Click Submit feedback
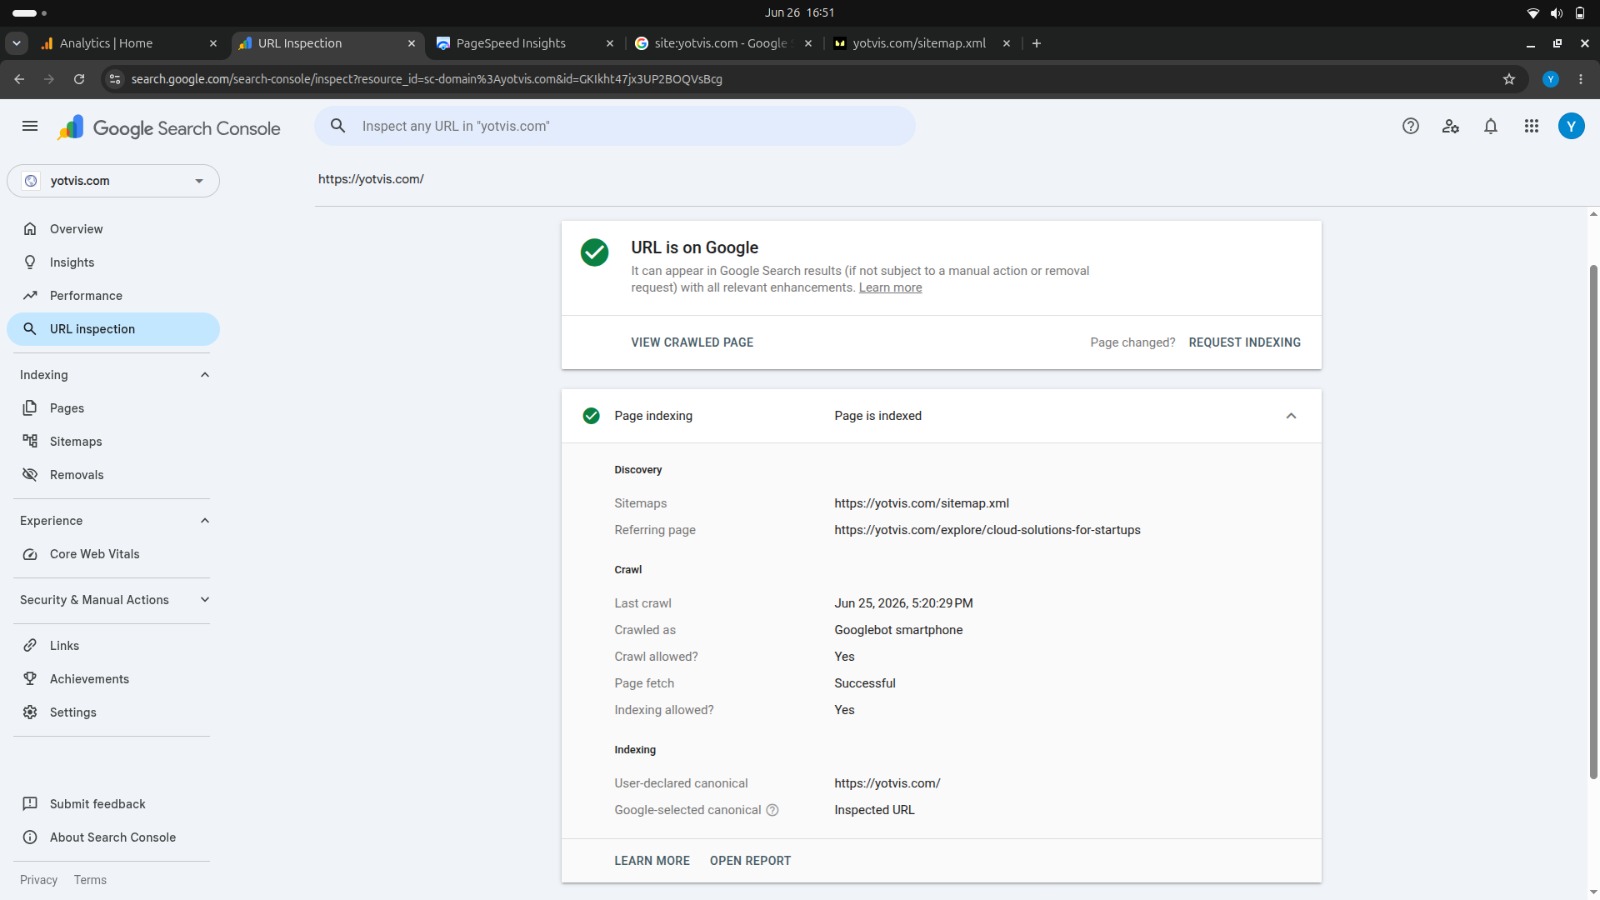Image resolution: width=1600 pixels, height=900 pixels. [113, 804]
